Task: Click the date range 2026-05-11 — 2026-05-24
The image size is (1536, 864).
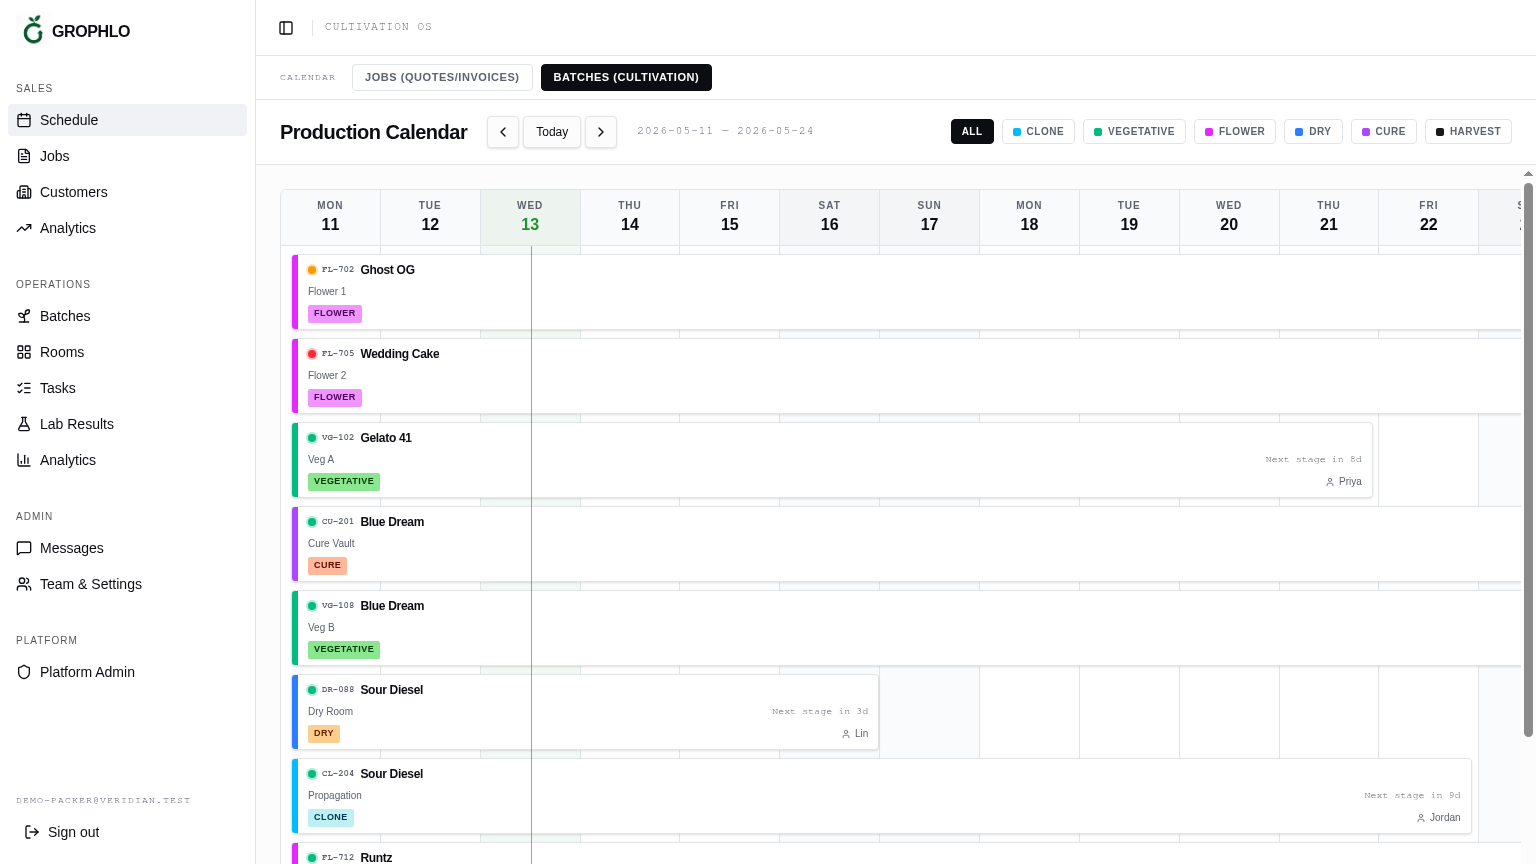Action: coord(726,131)
